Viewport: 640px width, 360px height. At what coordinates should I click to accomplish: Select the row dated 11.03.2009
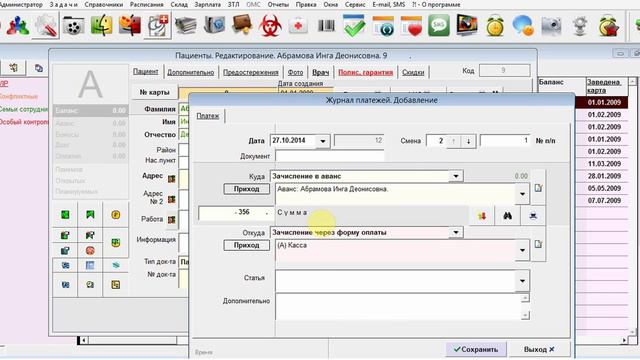click(604, 164)
